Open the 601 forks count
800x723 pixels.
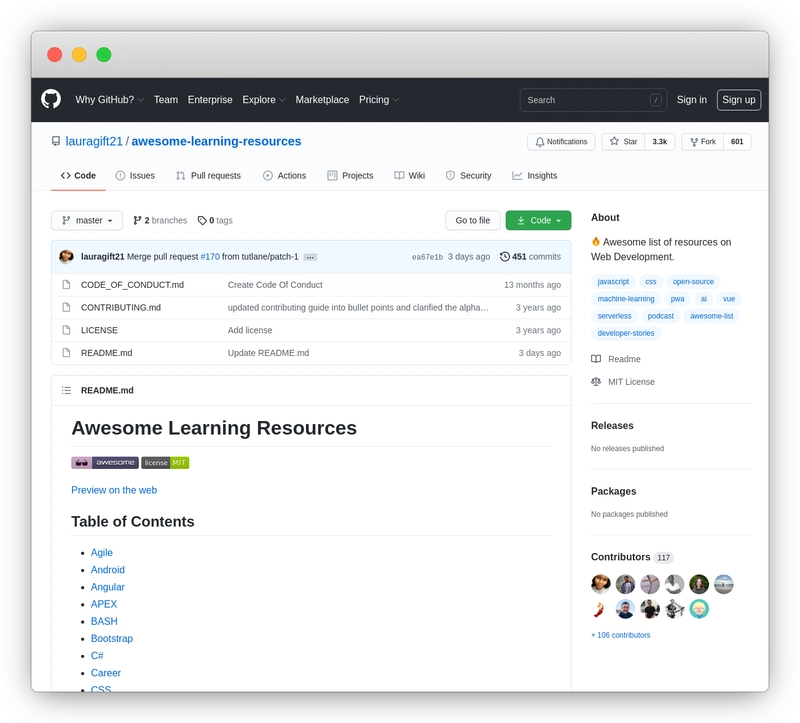(737, 142)
